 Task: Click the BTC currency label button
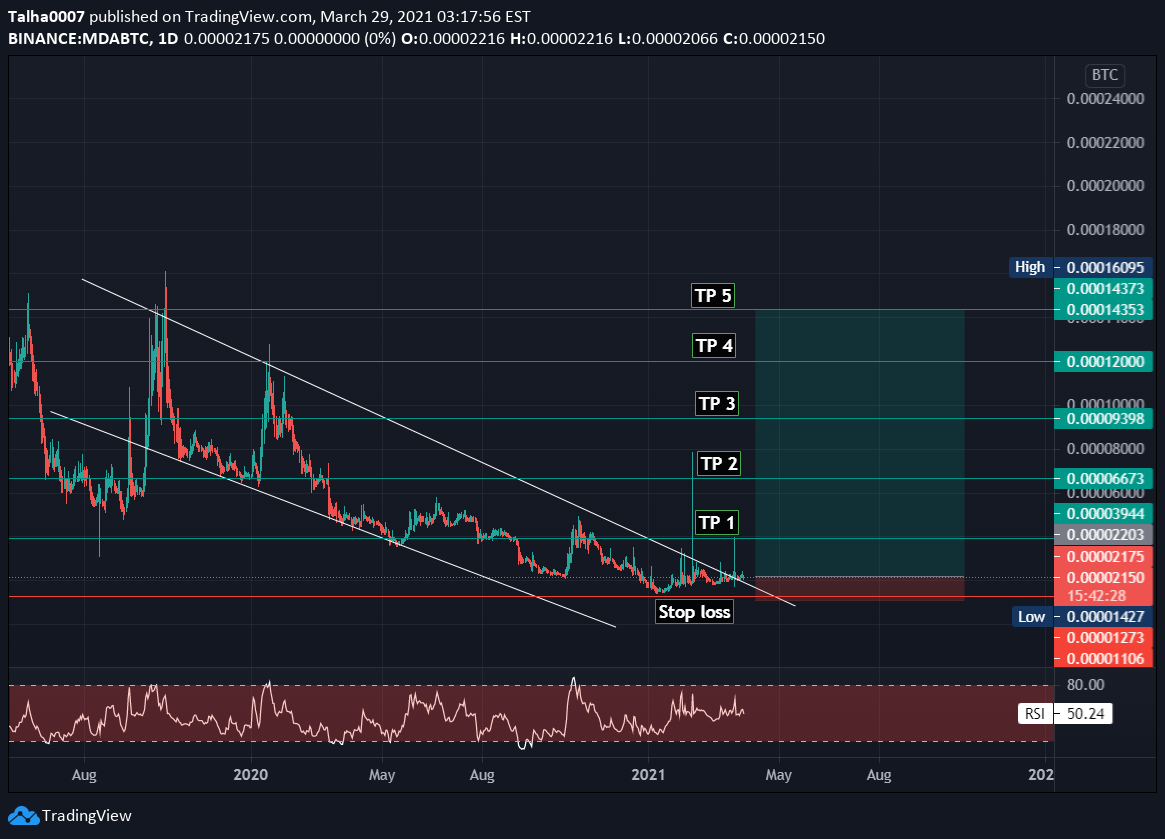tap(1104, 75)
